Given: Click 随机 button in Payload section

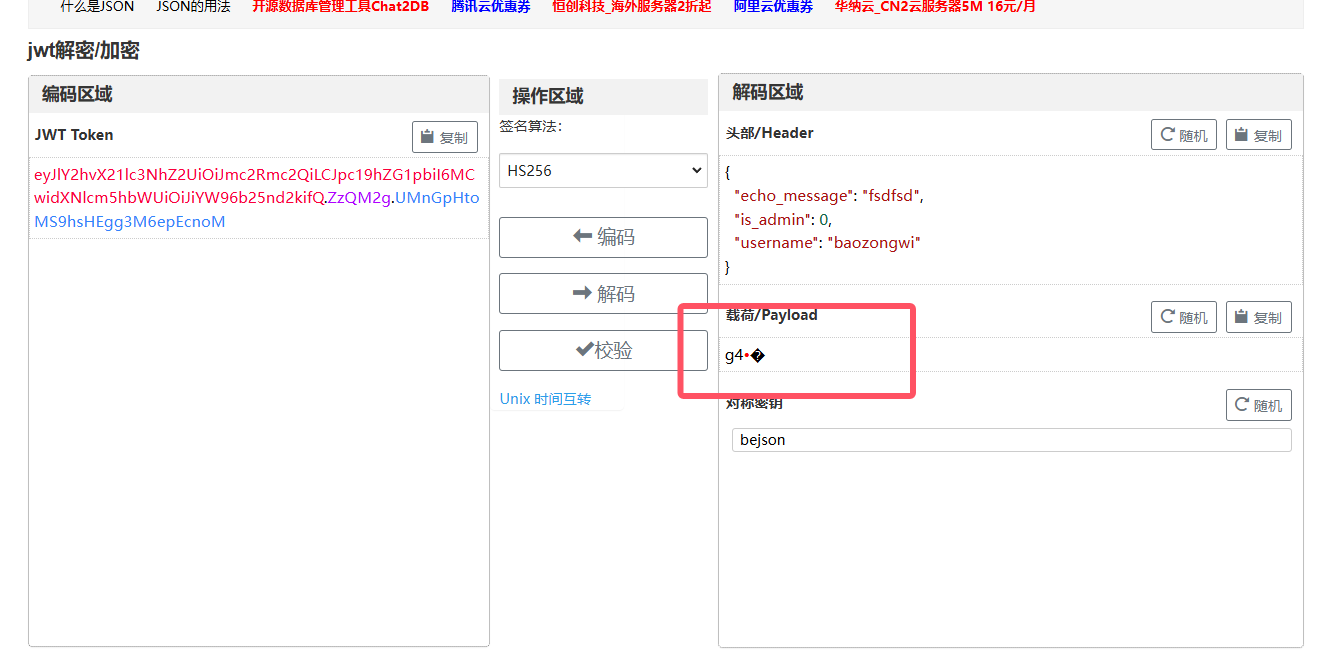Looking at the screenshot, I should [x=1184, y=317].
